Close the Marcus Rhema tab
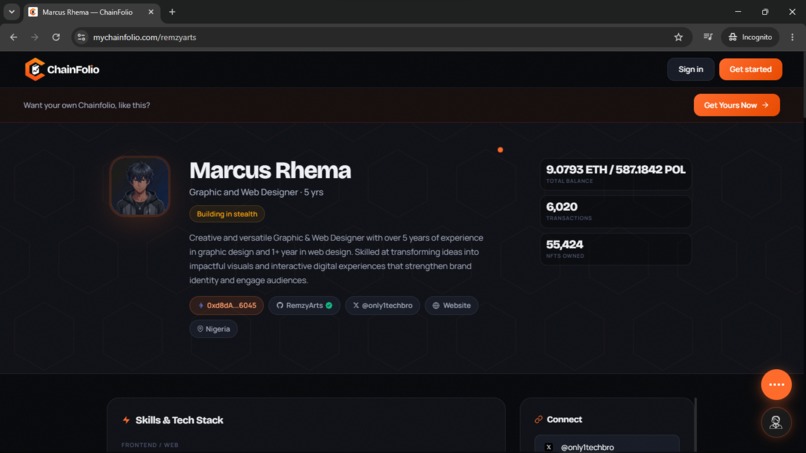Viewport: 806px width, 453px height. [151, 12]
